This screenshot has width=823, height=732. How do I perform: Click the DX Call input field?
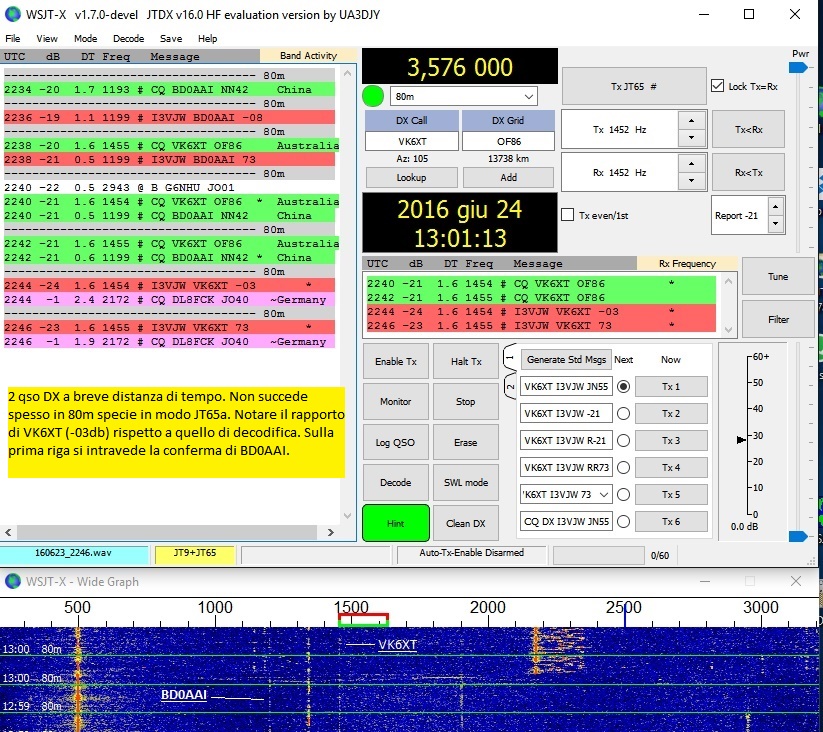[x=412, y=141]
